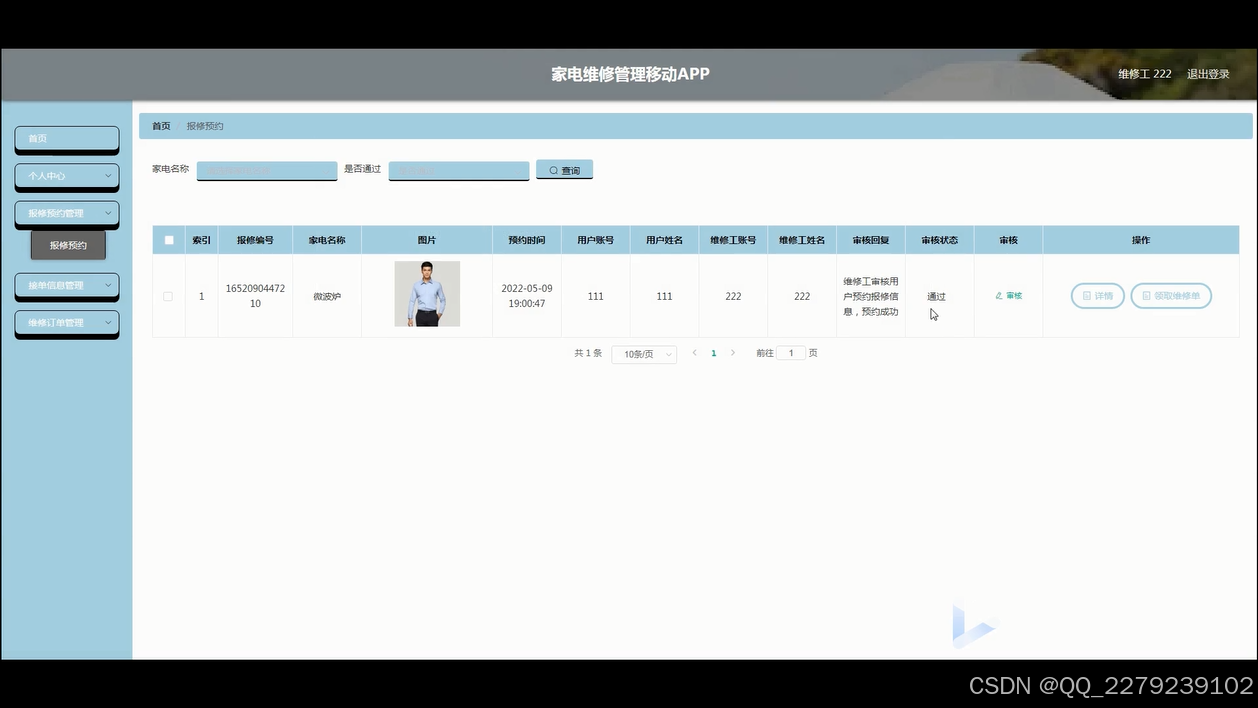Switch to the 报修预约 breadcrumb tab
This screenshot has height=708, width=1258.
tap(204, 125)
